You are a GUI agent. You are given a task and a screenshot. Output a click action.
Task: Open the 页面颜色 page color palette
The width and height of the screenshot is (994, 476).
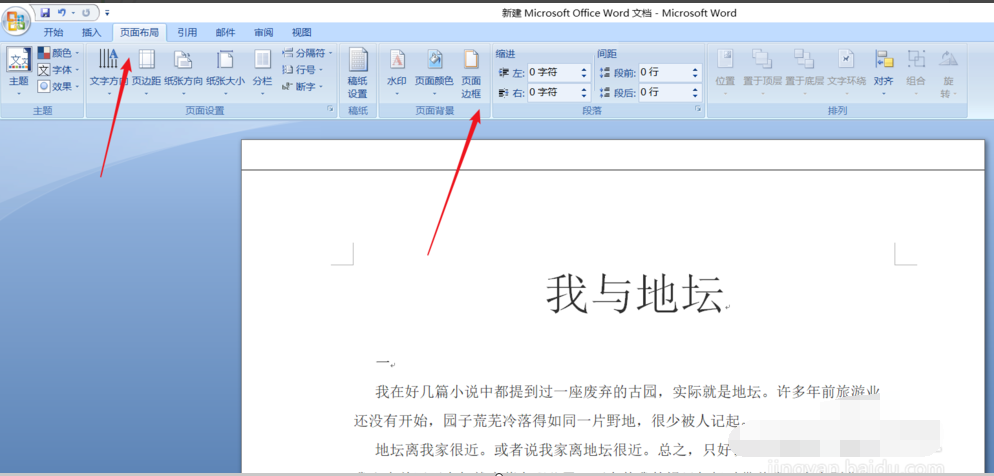[x=434, y=72]
